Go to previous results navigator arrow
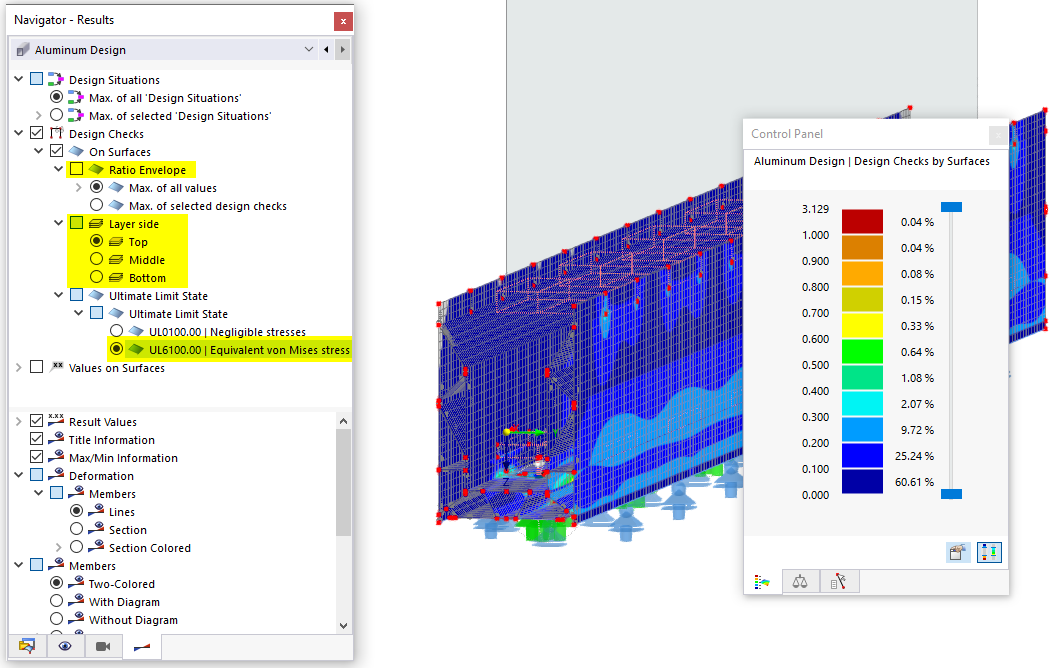 pos(326,49)
